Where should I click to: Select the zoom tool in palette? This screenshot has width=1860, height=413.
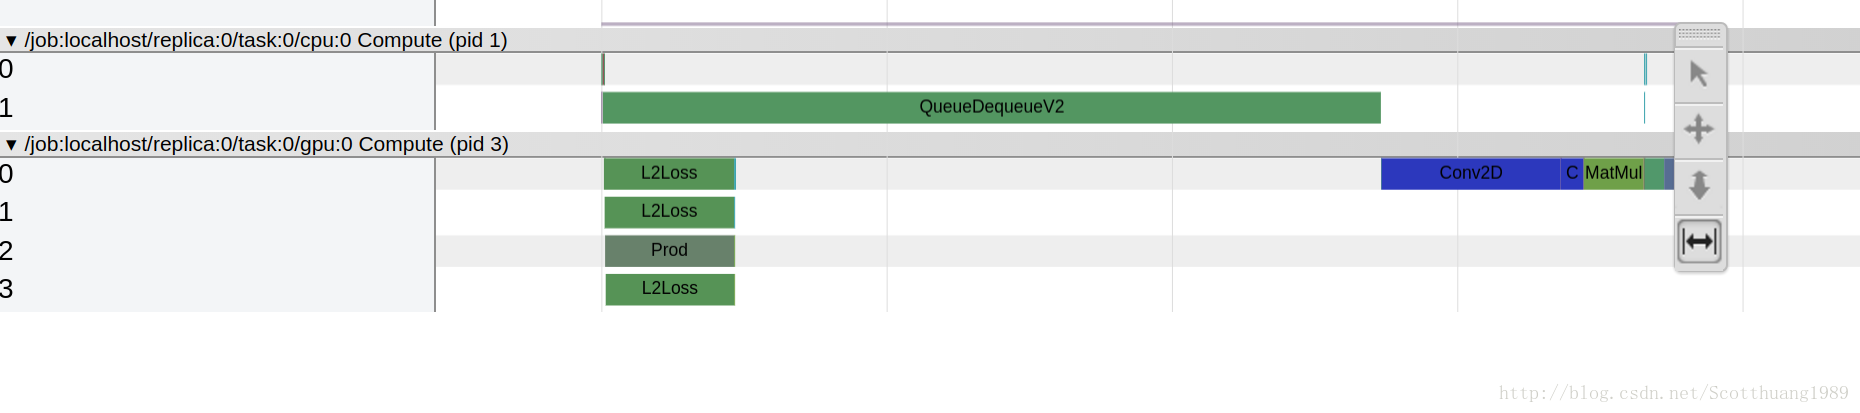[1699, 185]
